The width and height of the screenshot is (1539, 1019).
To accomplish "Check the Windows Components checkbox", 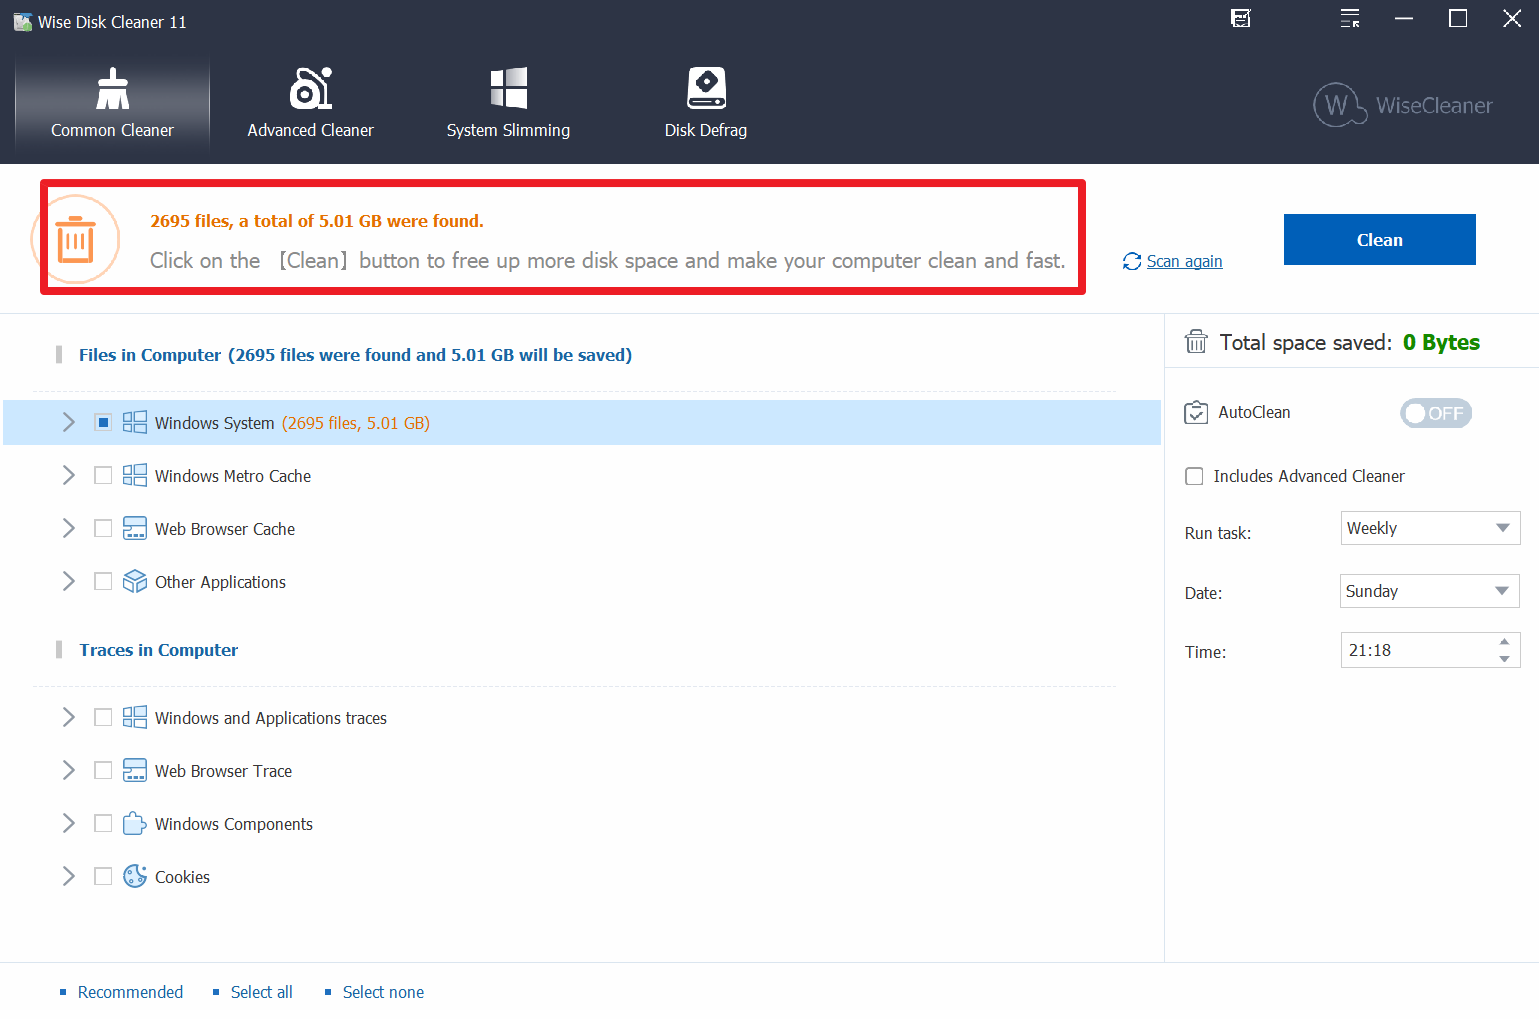I will click(103, 823).
